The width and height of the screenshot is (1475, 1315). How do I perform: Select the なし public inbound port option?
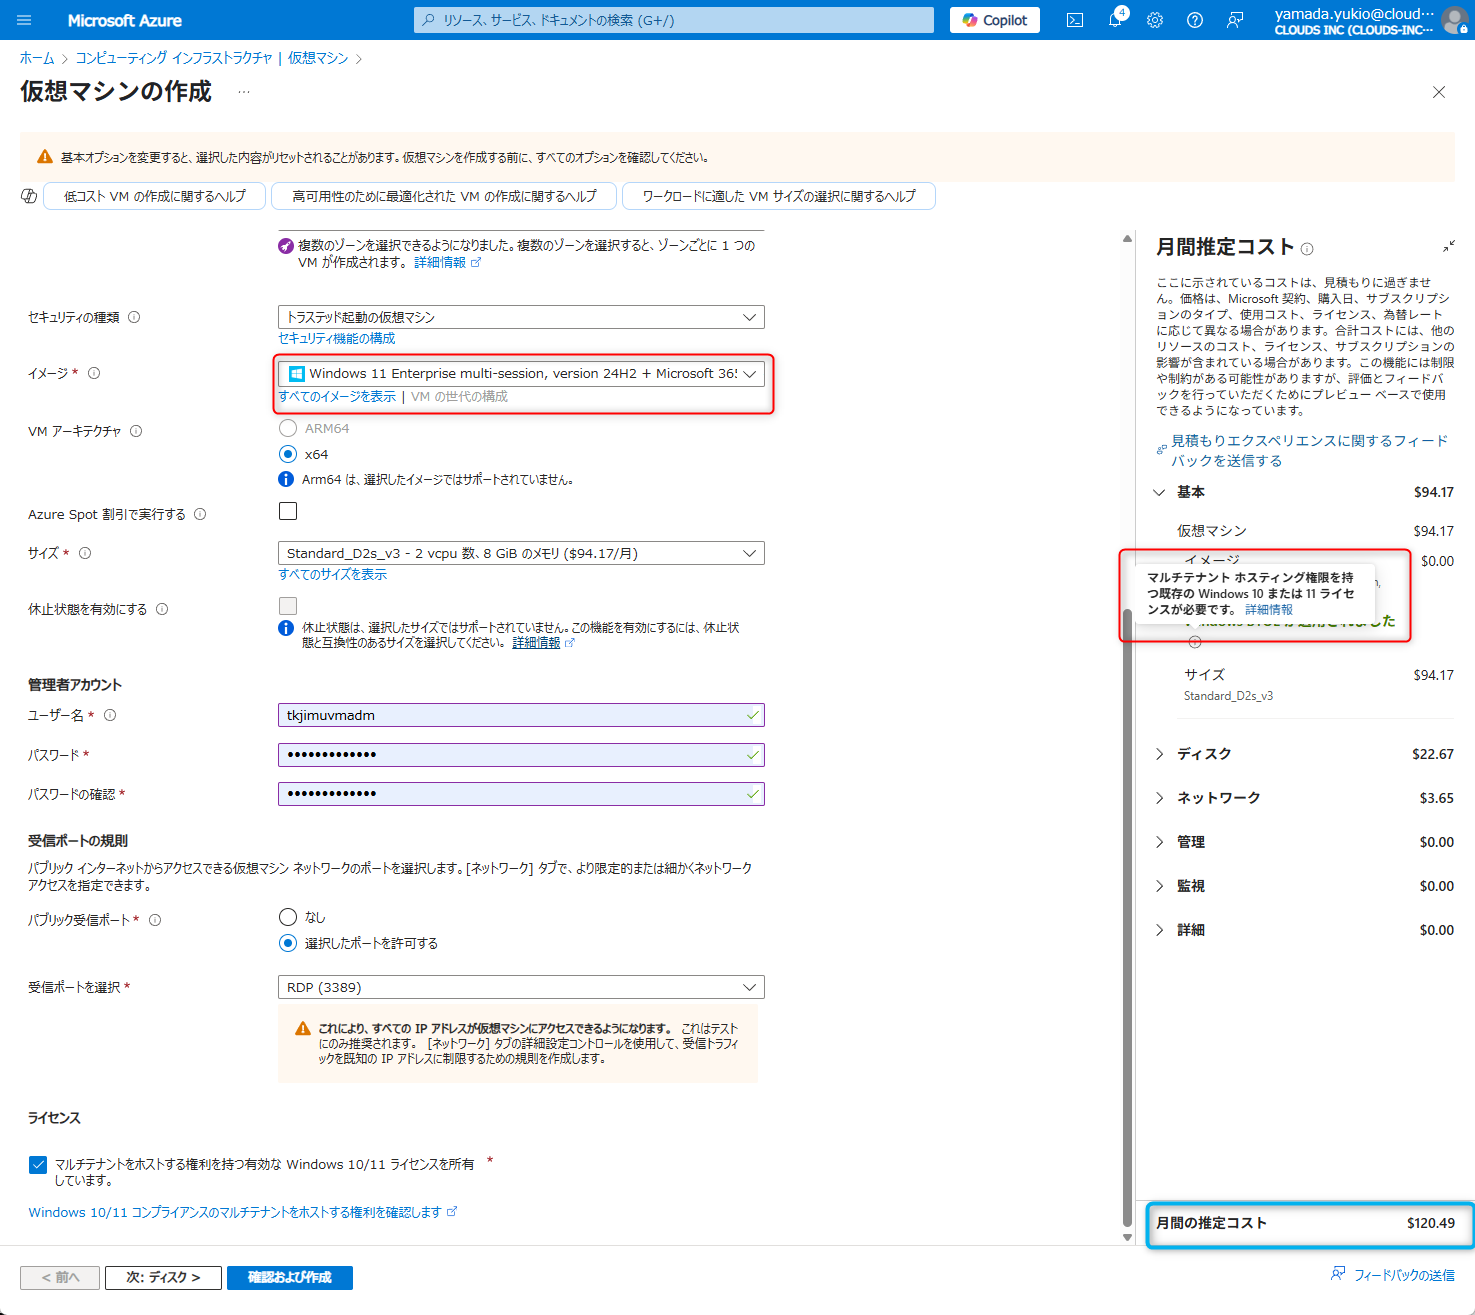click(x=288, y=917)
